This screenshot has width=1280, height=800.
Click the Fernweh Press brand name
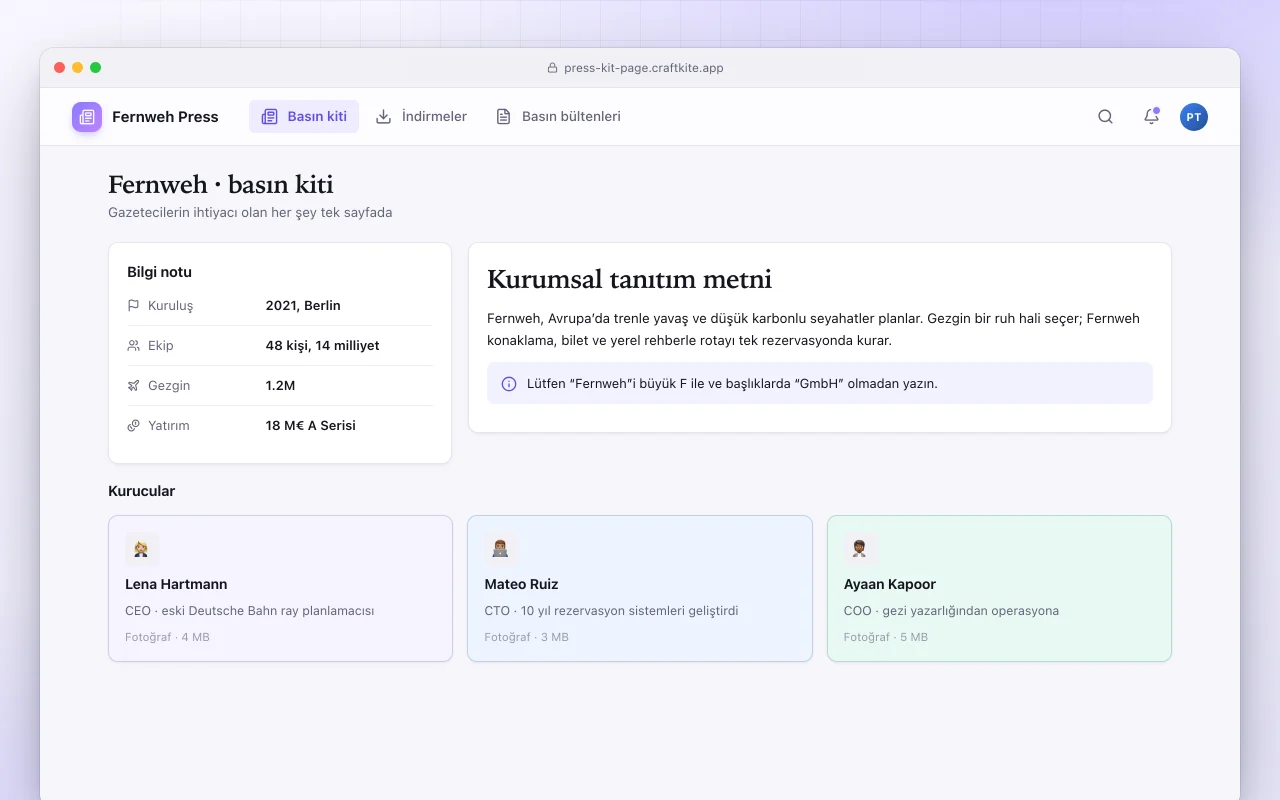click(165, 117)
